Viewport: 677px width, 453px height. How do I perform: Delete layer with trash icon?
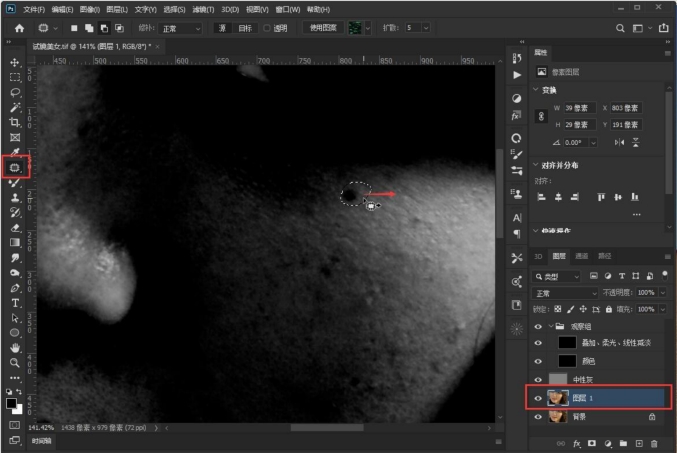point(654,443)
